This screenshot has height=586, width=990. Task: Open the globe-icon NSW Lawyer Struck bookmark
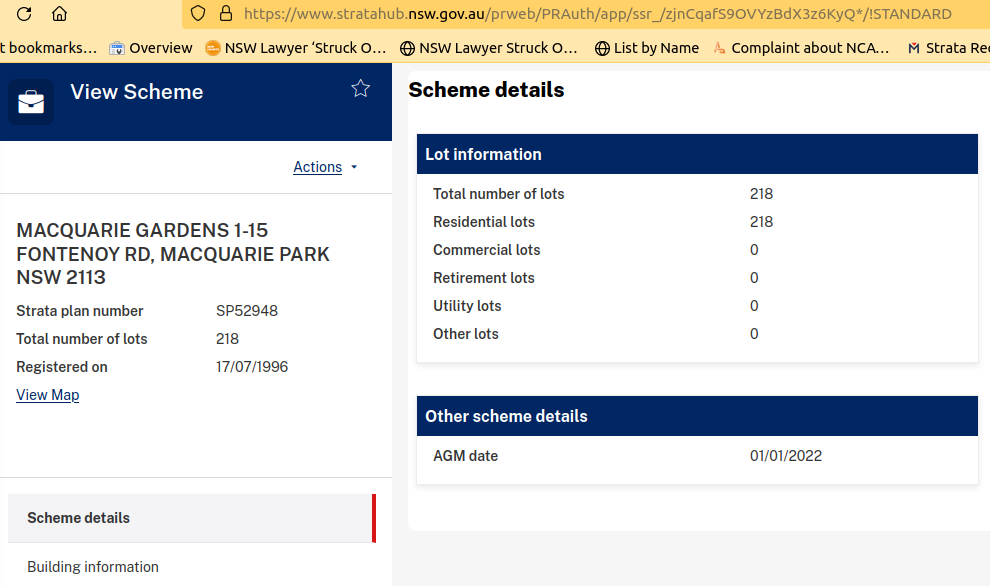pyautogui.click(x=488, y=48)
